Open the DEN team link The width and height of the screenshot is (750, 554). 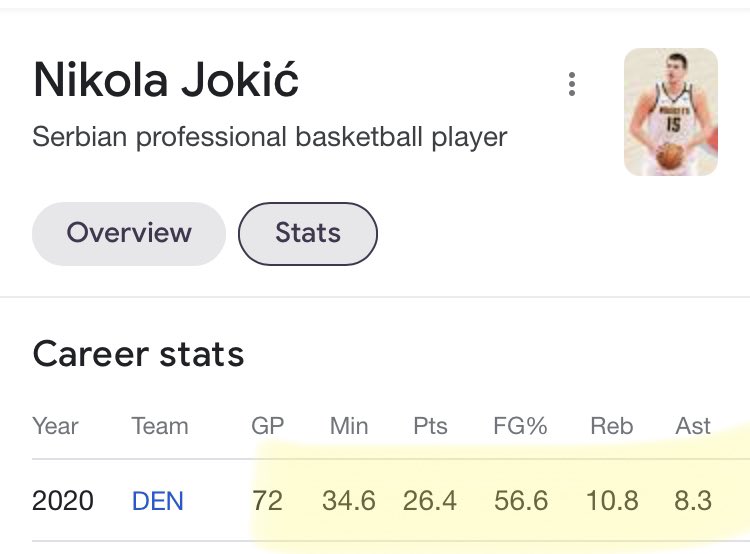pyautogui.click(x=157, y=501)
